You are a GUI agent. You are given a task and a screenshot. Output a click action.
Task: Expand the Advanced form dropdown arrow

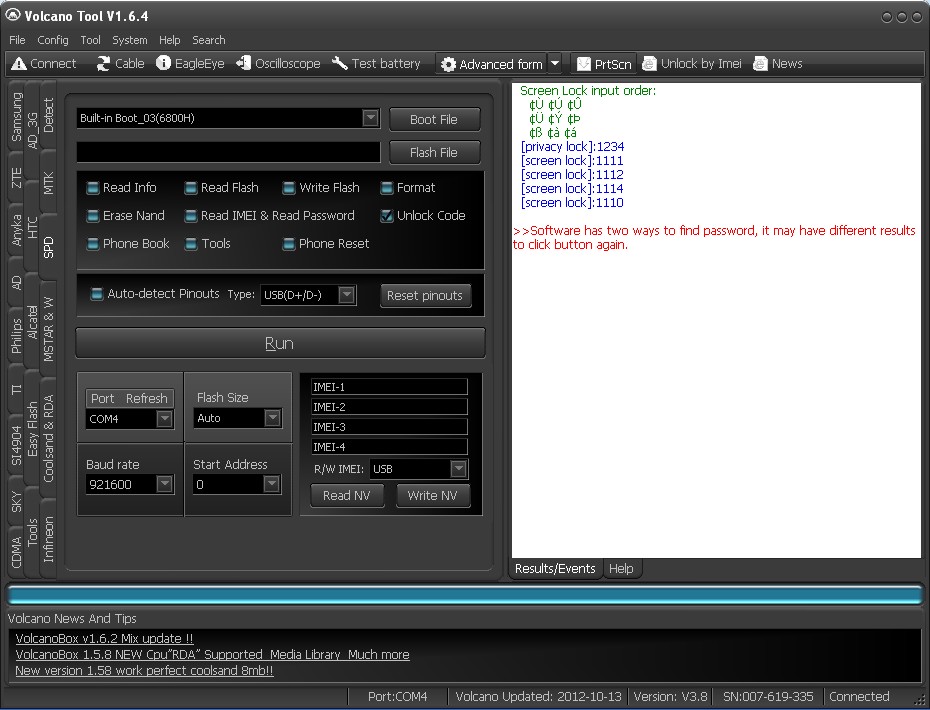(555, 63)
